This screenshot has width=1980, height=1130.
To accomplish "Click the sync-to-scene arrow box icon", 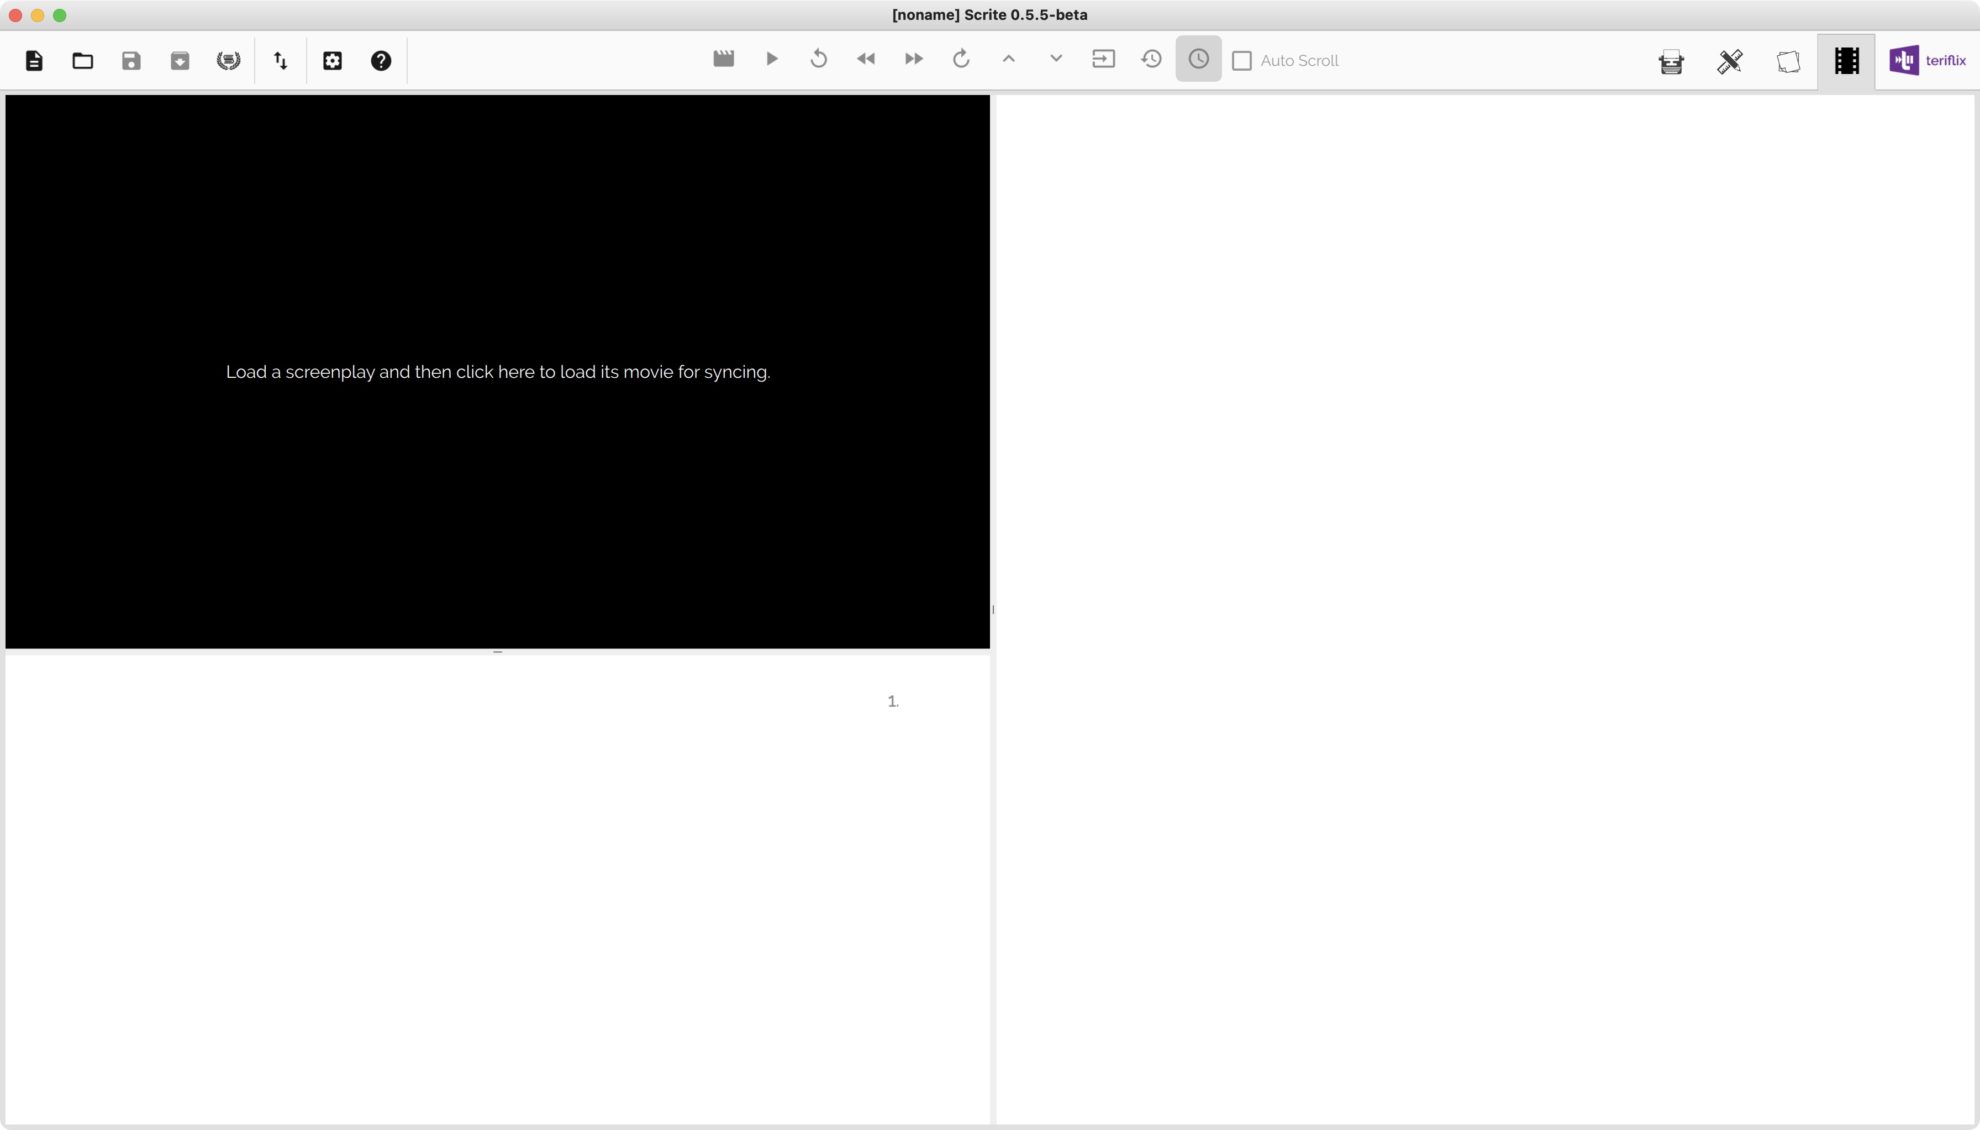I will tap(1103, 59).
